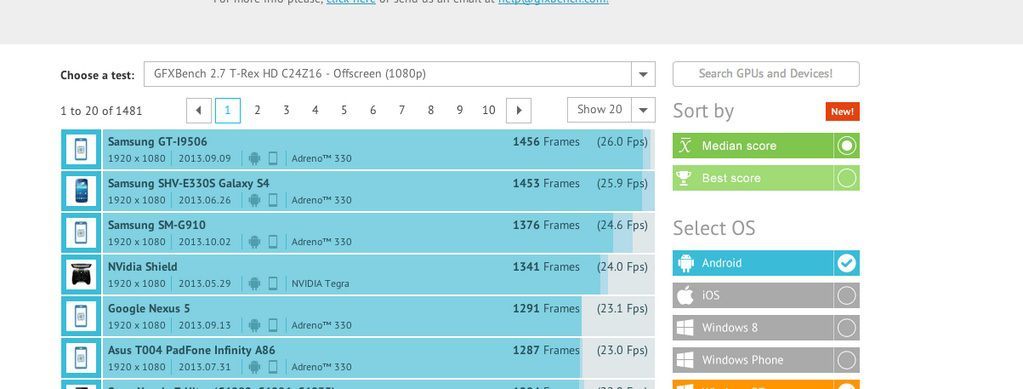Click the Windows Phone label in Select OS
Screen dimensions: 1023x389
tap(742, 360)
